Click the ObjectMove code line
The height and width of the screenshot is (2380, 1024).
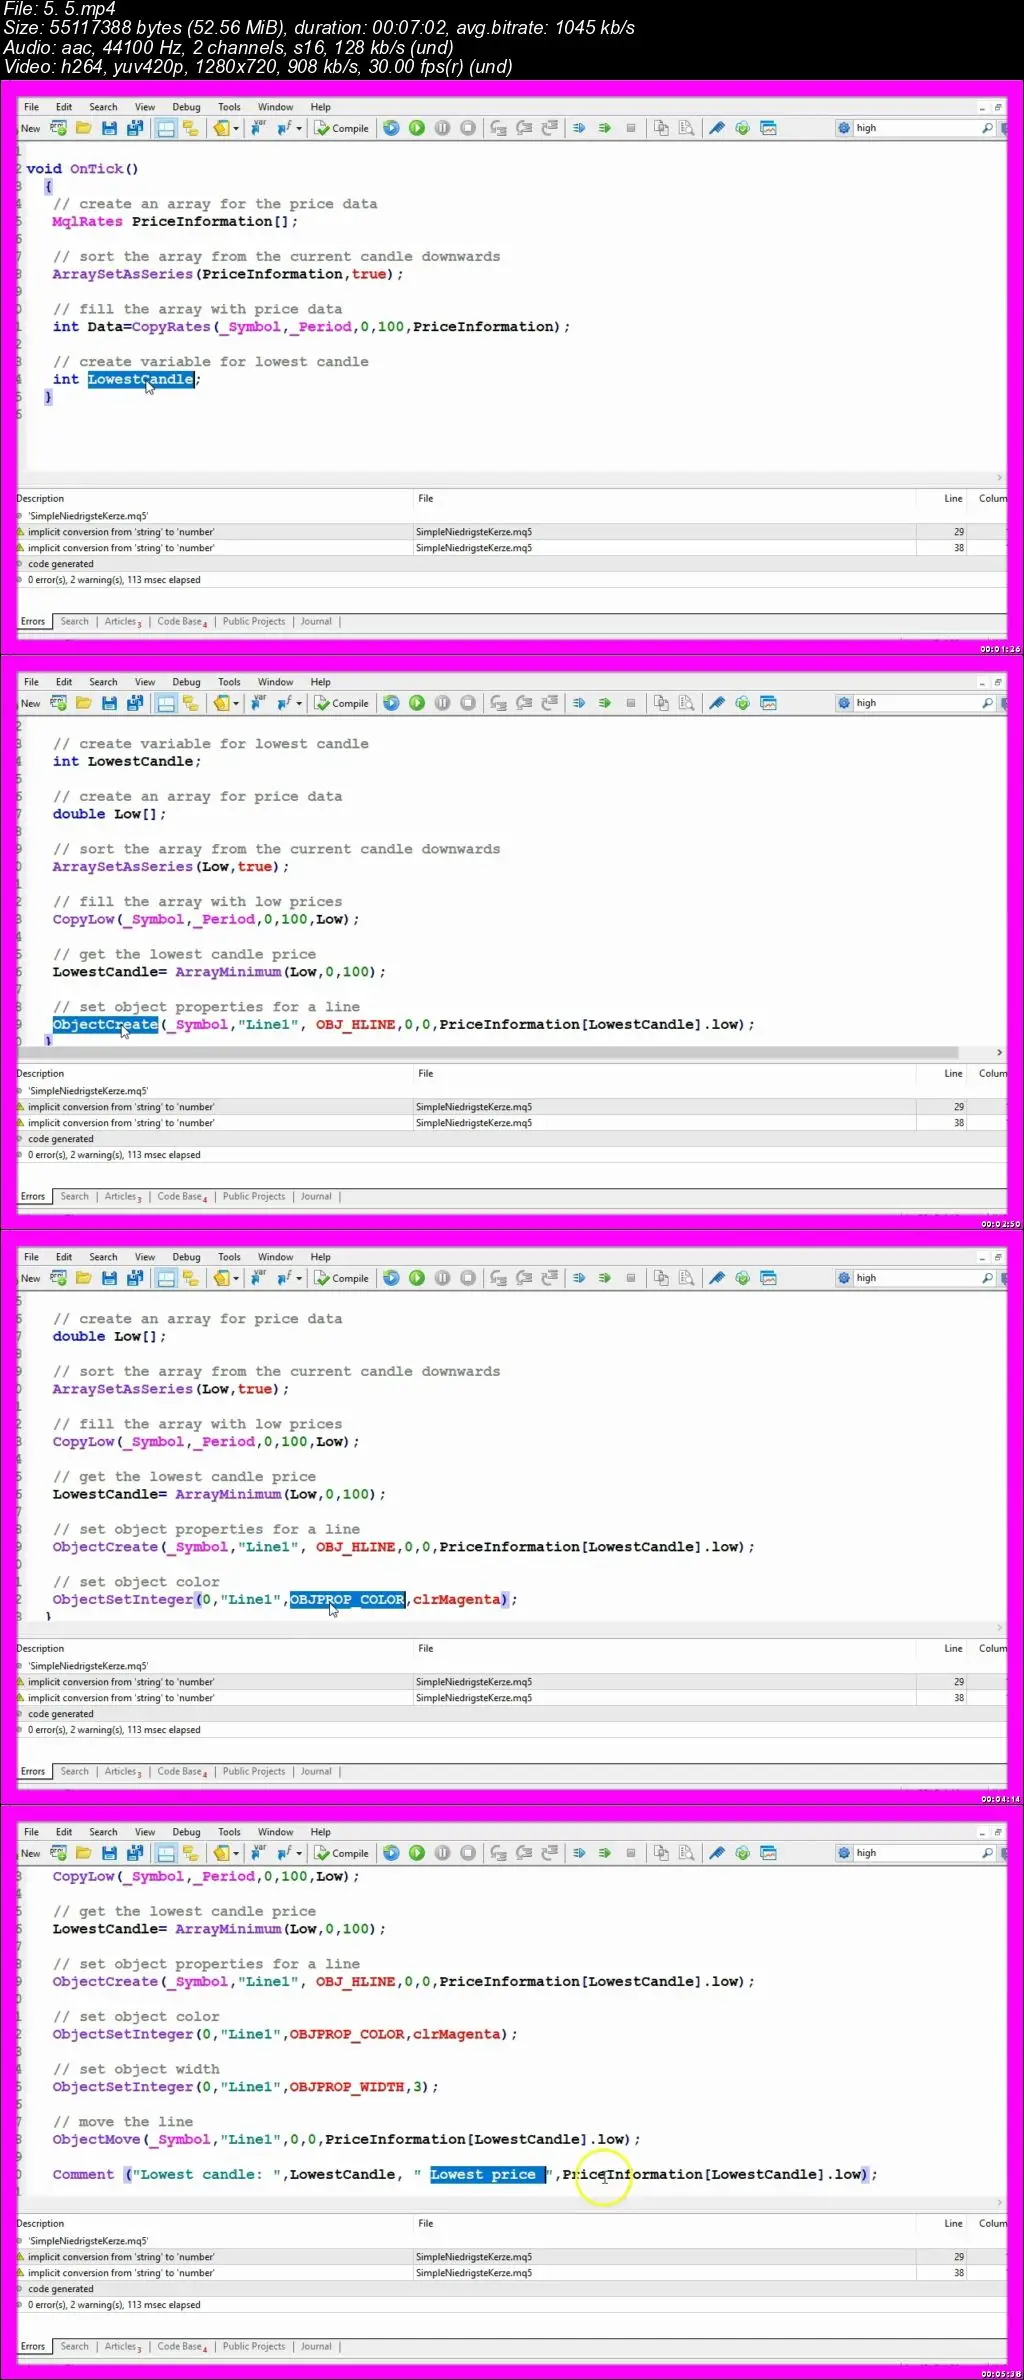[x=346, y=2140]
